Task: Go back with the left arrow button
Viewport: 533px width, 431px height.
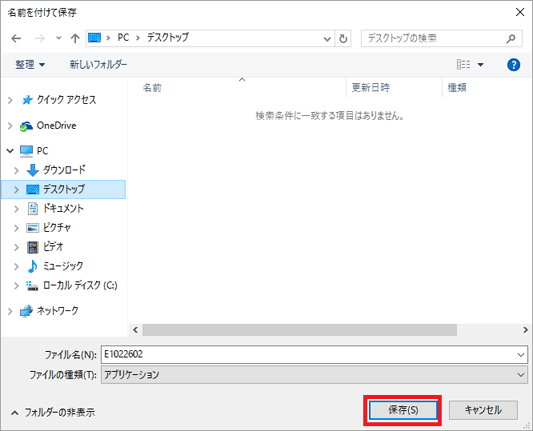Action: pos(16,38)
